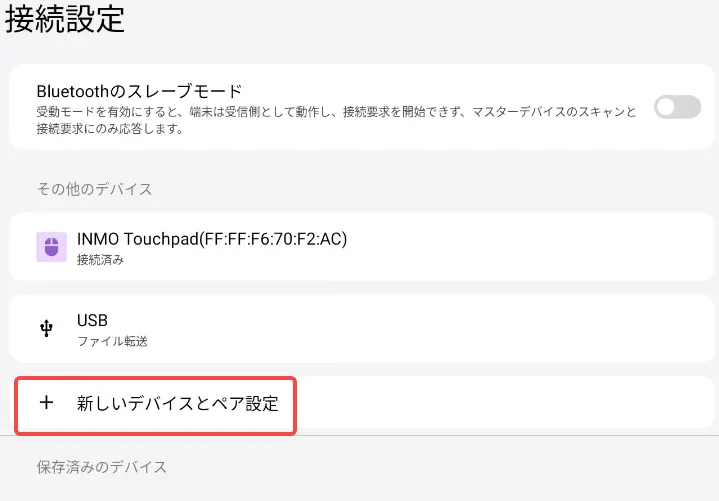Click the USB trident icon
Viewport: 719px width, 501px height.
click(46, 329)
